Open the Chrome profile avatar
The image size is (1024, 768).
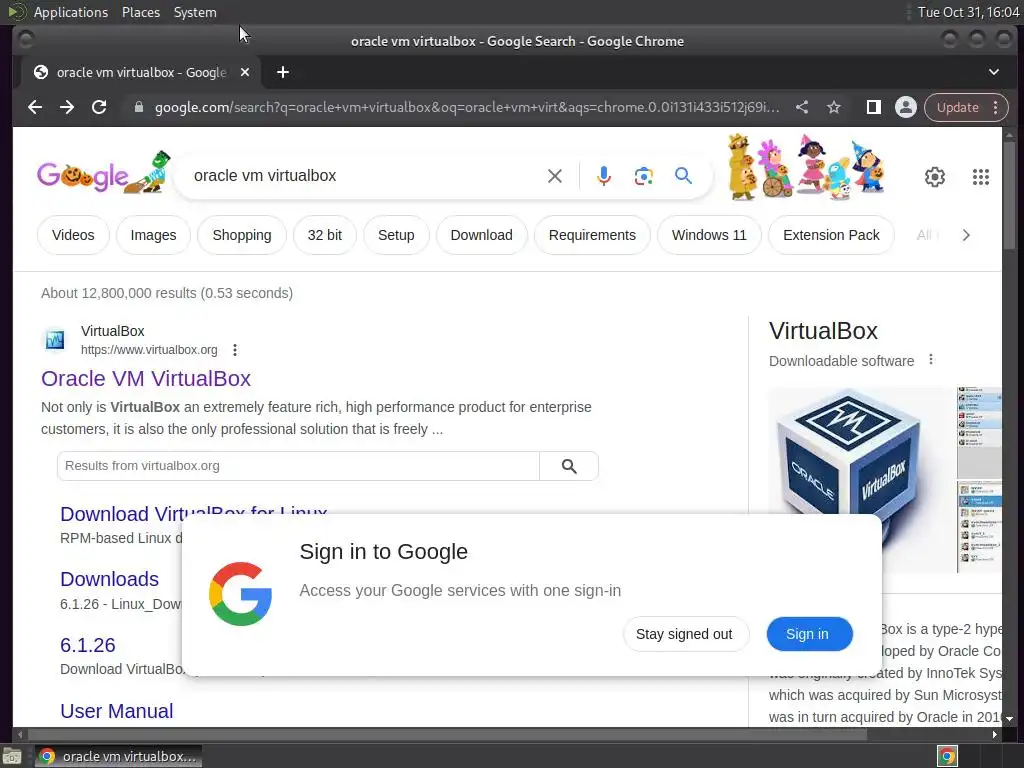[x=906, y=107]
